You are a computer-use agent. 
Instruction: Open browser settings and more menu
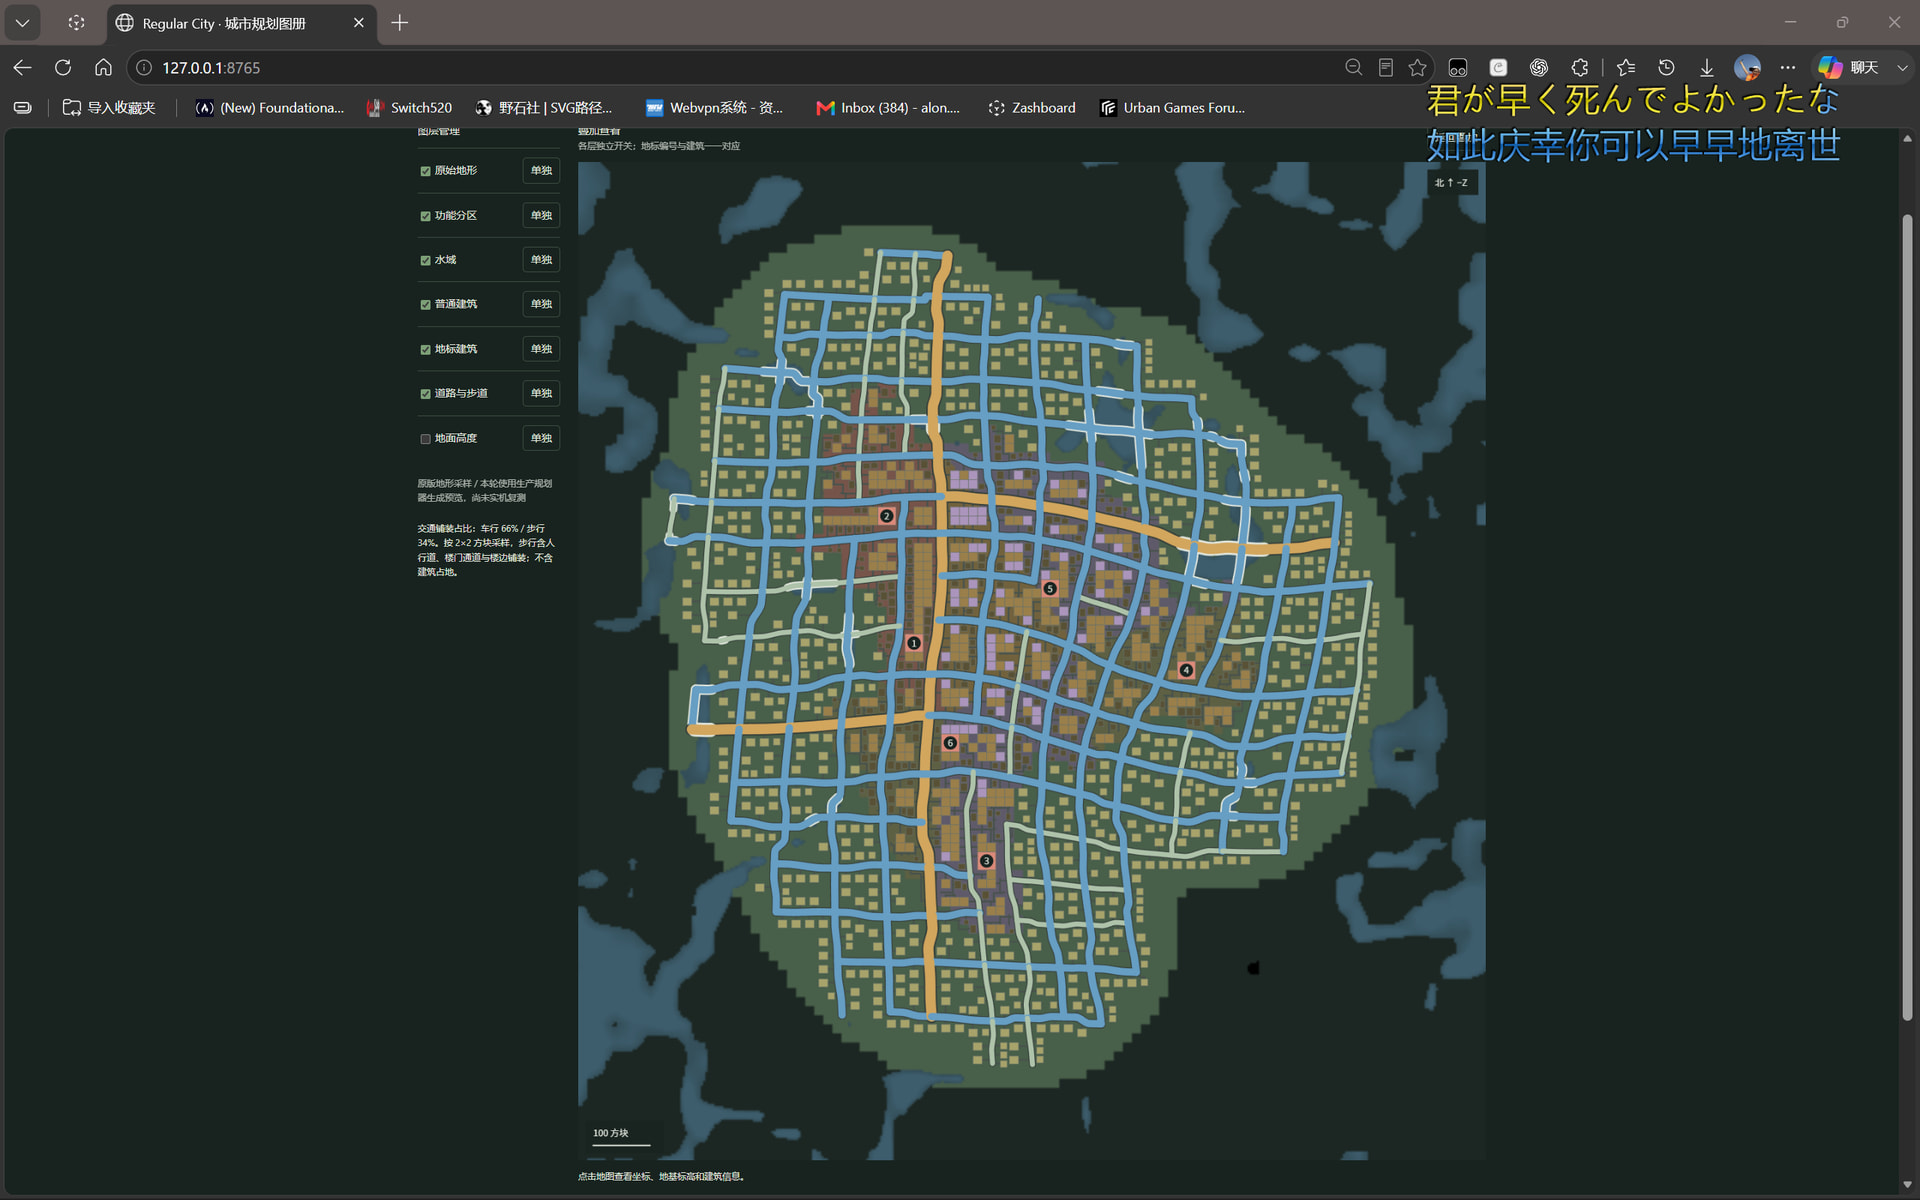click(x=1788, y=67)
